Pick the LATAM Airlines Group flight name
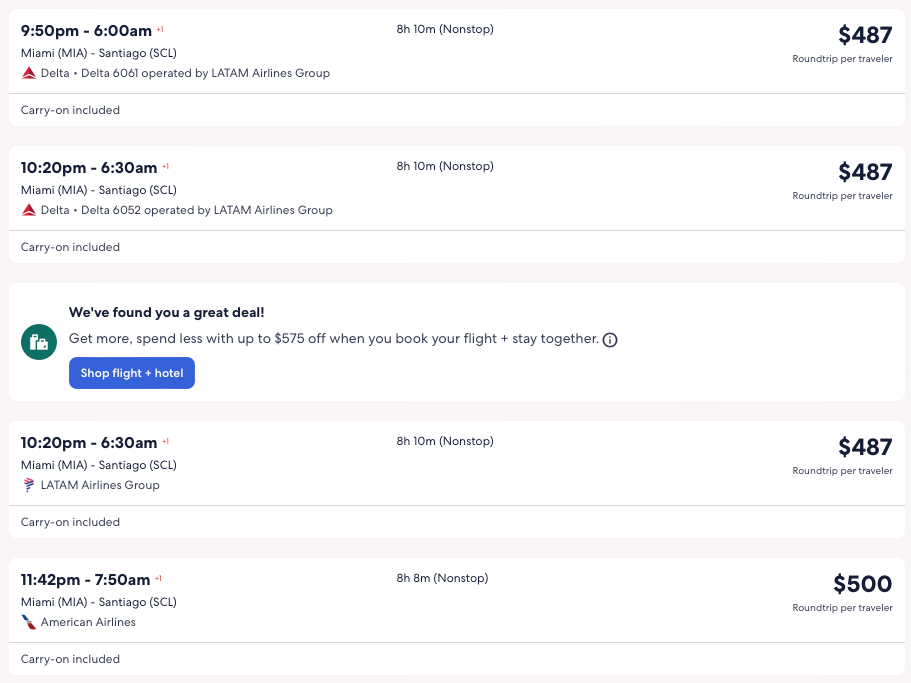This screenshot has width=911, height=683. (x=100, y=485)
